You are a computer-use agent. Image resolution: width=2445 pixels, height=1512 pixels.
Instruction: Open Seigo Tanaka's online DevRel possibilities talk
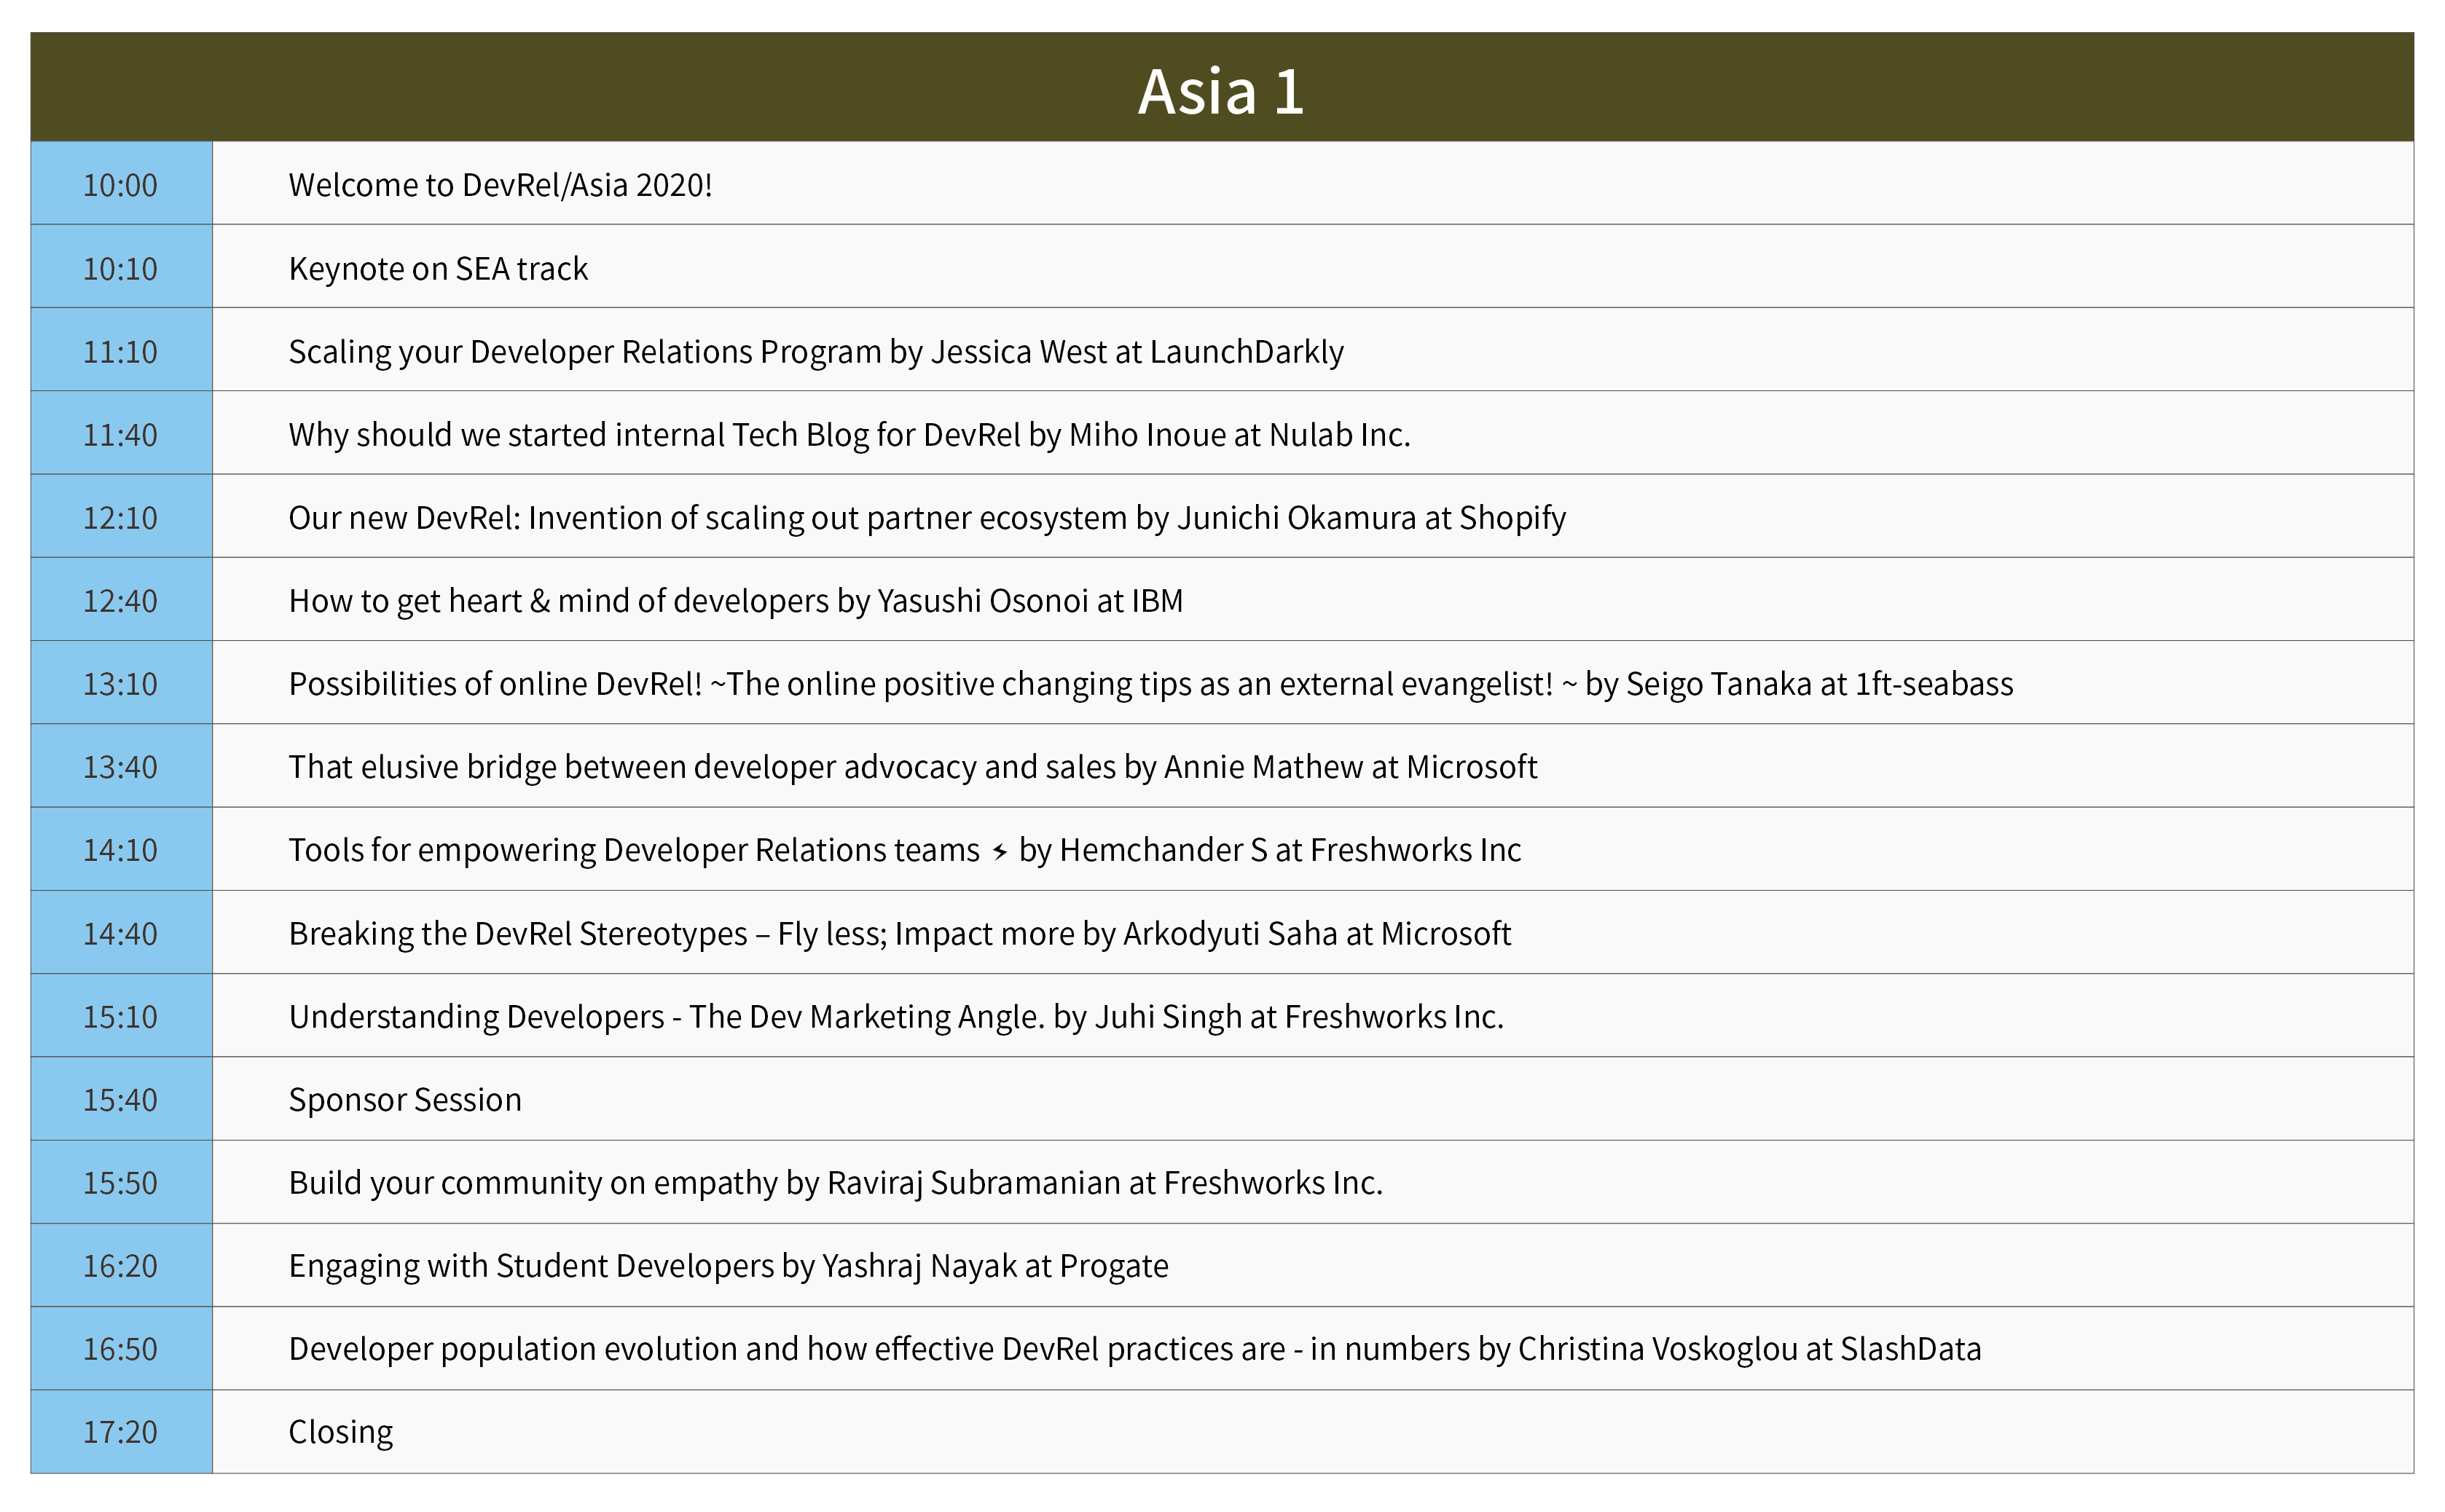pos(1150,683)
